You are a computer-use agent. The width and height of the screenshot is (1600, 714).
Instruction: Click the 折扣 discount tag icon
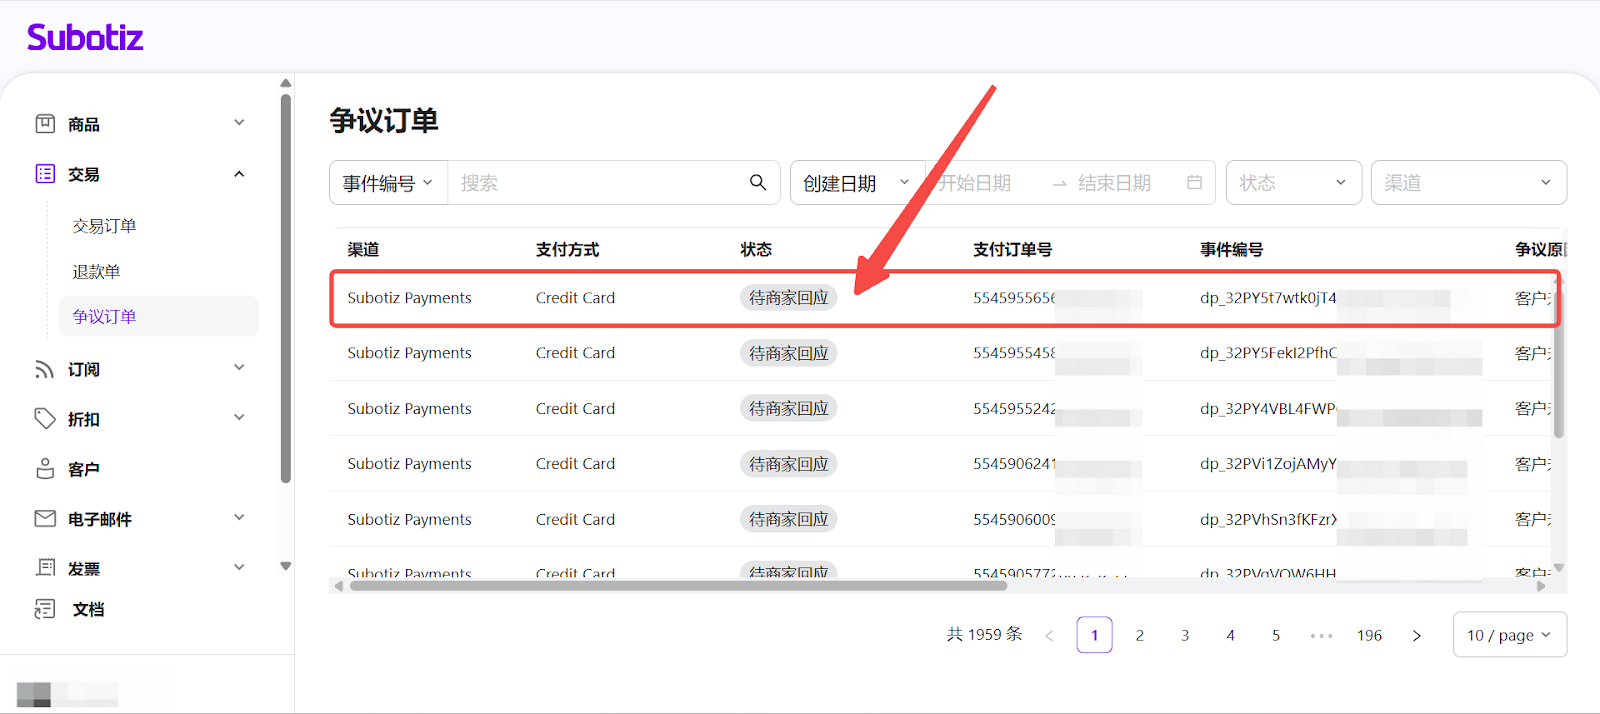point(45,419)
